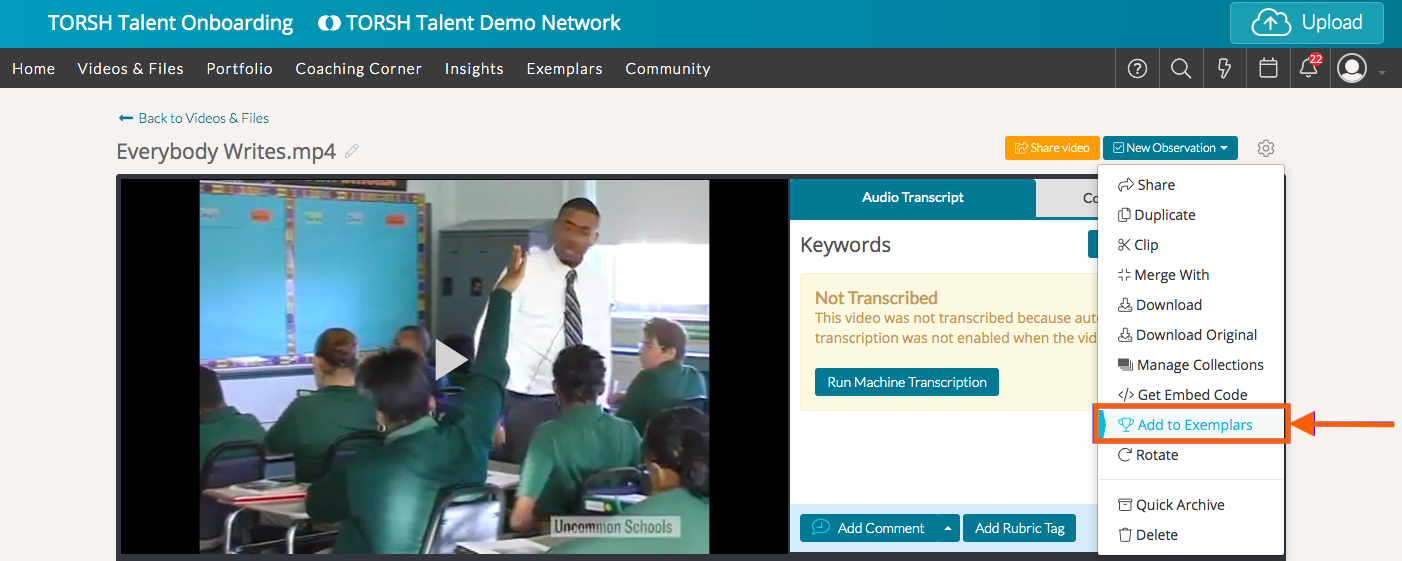
Task: Click the Run Machine Transcription button
Action: [906, 382]
